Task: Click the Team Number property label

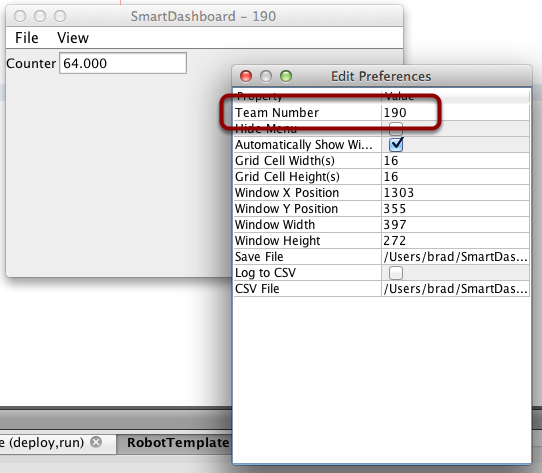Action: 277,113
